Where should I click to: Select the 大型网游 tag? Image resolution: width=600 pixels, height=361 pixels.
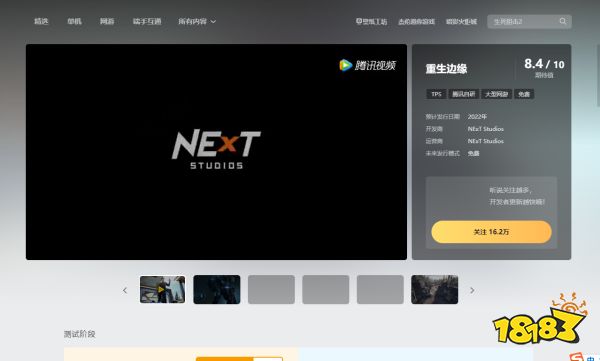(496, 94)
